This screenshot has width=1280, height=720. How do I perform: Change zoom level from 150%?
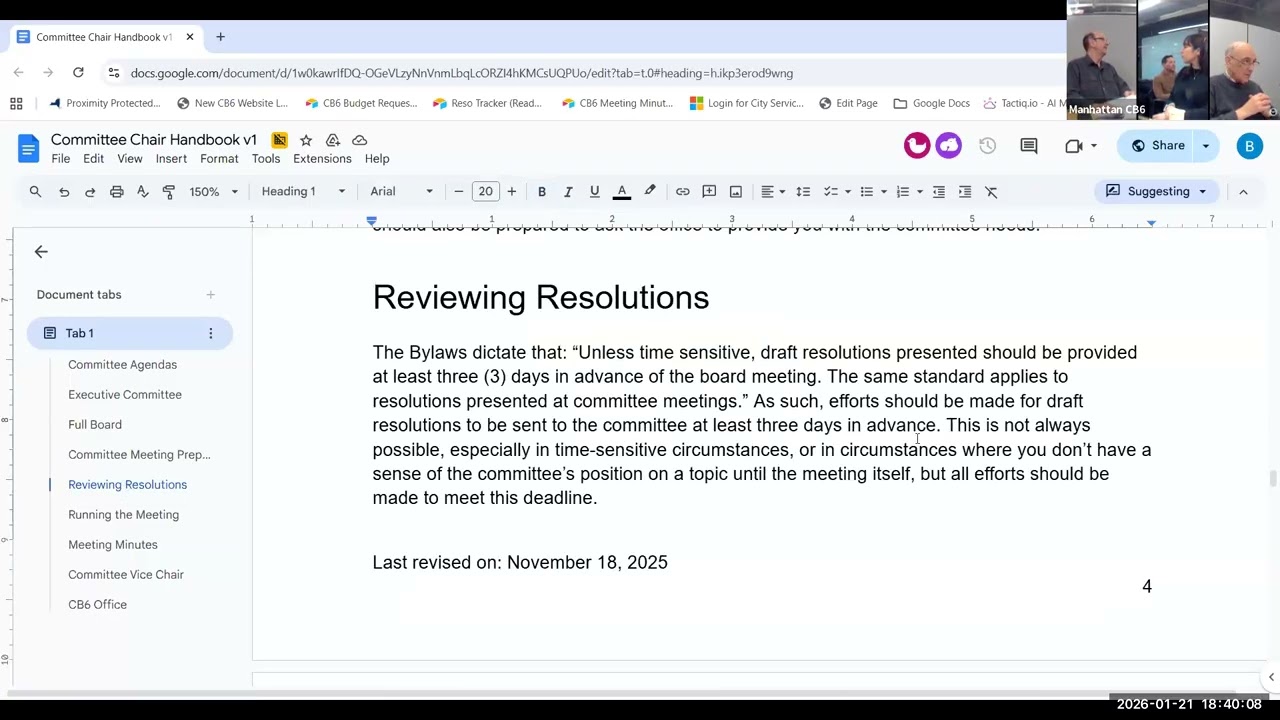point(214,191)
